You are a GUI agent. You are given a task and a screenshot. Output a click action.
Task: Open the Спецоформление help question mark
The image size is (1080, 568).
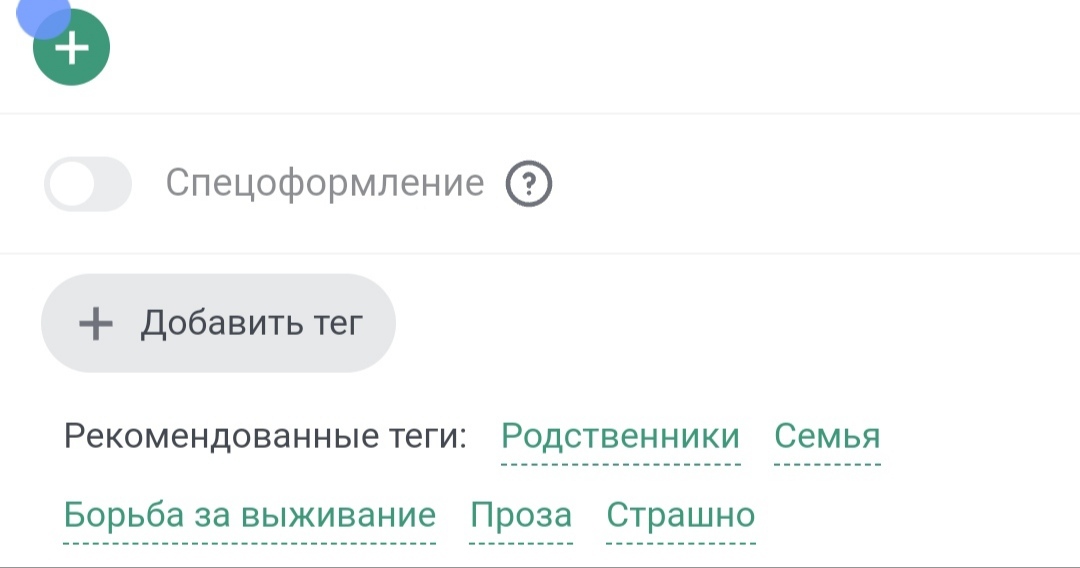(x=529, y=184)
